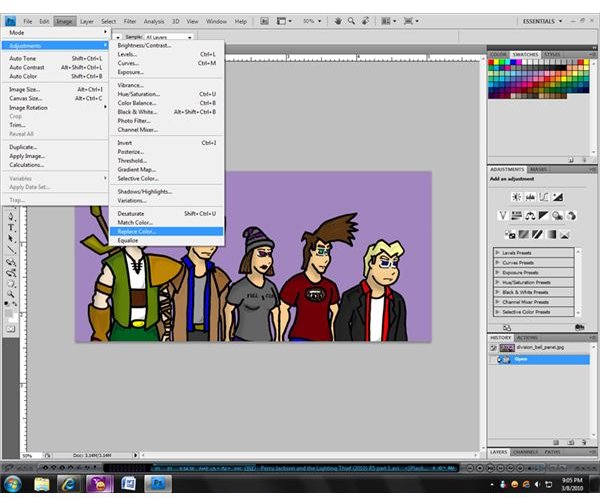
Task: Delete current state trash icon in History panel
Action: [x=584, y=442]
